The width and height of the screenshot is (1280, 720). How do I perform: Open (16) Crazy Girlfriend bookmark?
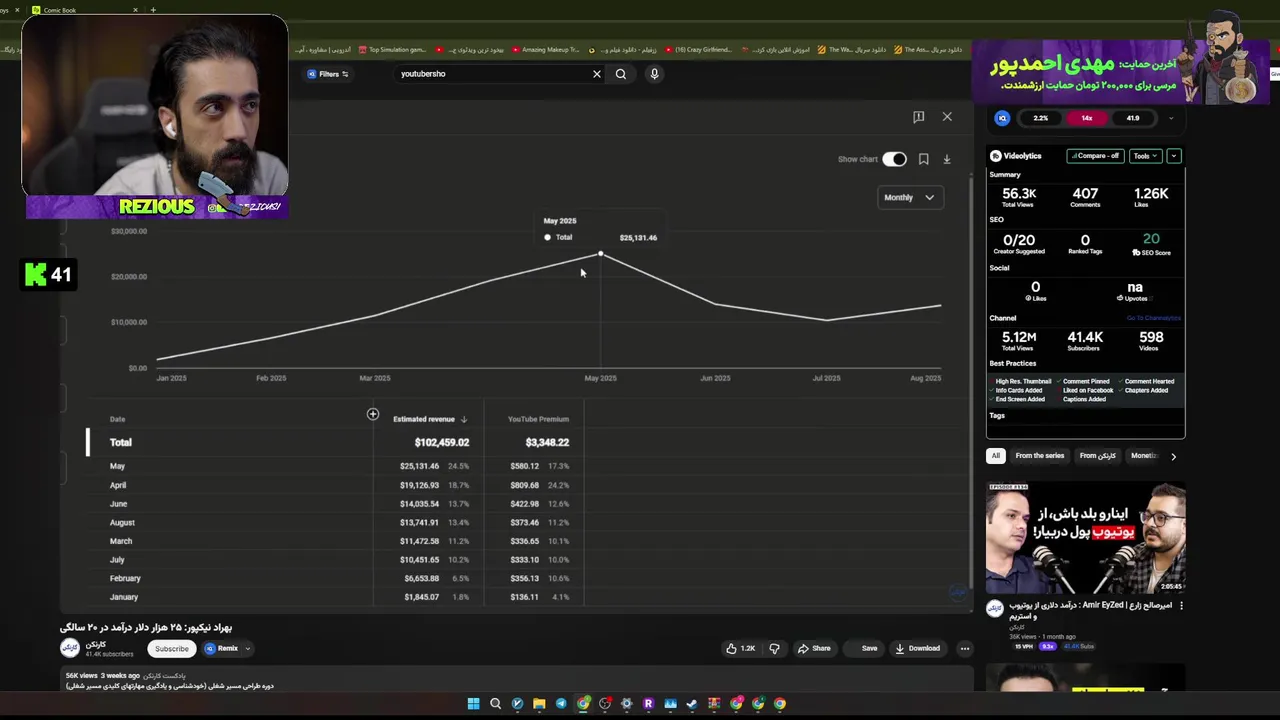pos(697,50)
